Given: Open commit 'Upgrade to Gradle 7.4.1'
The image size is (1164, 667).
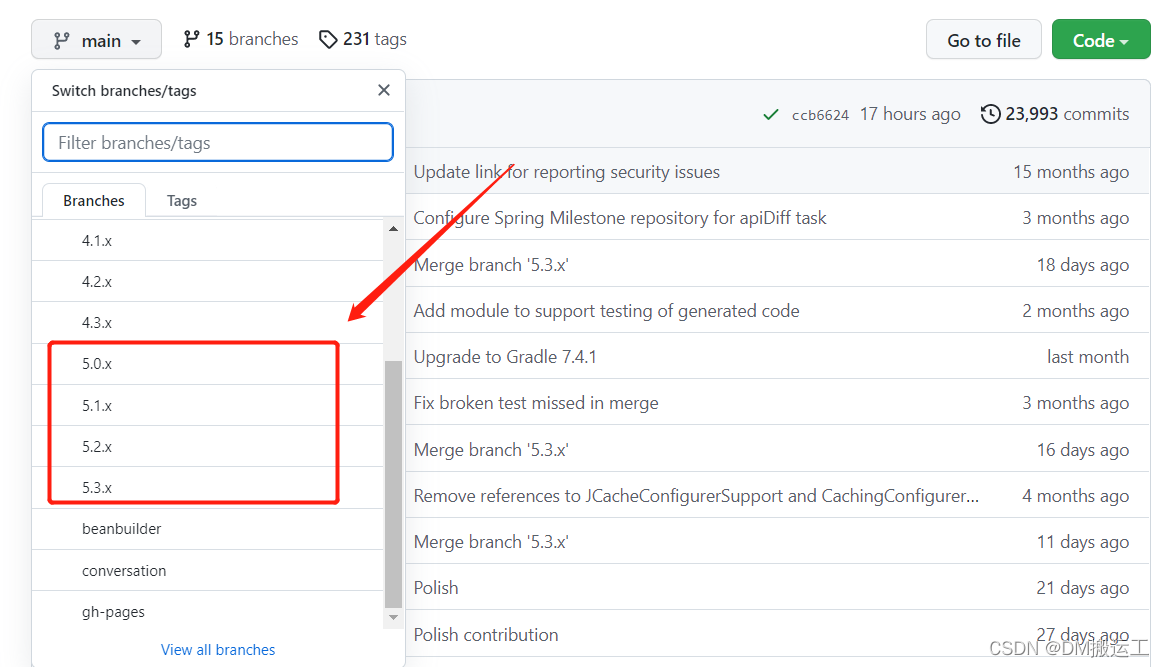Looking at the screenshot, I should click(x=505, y=356).
